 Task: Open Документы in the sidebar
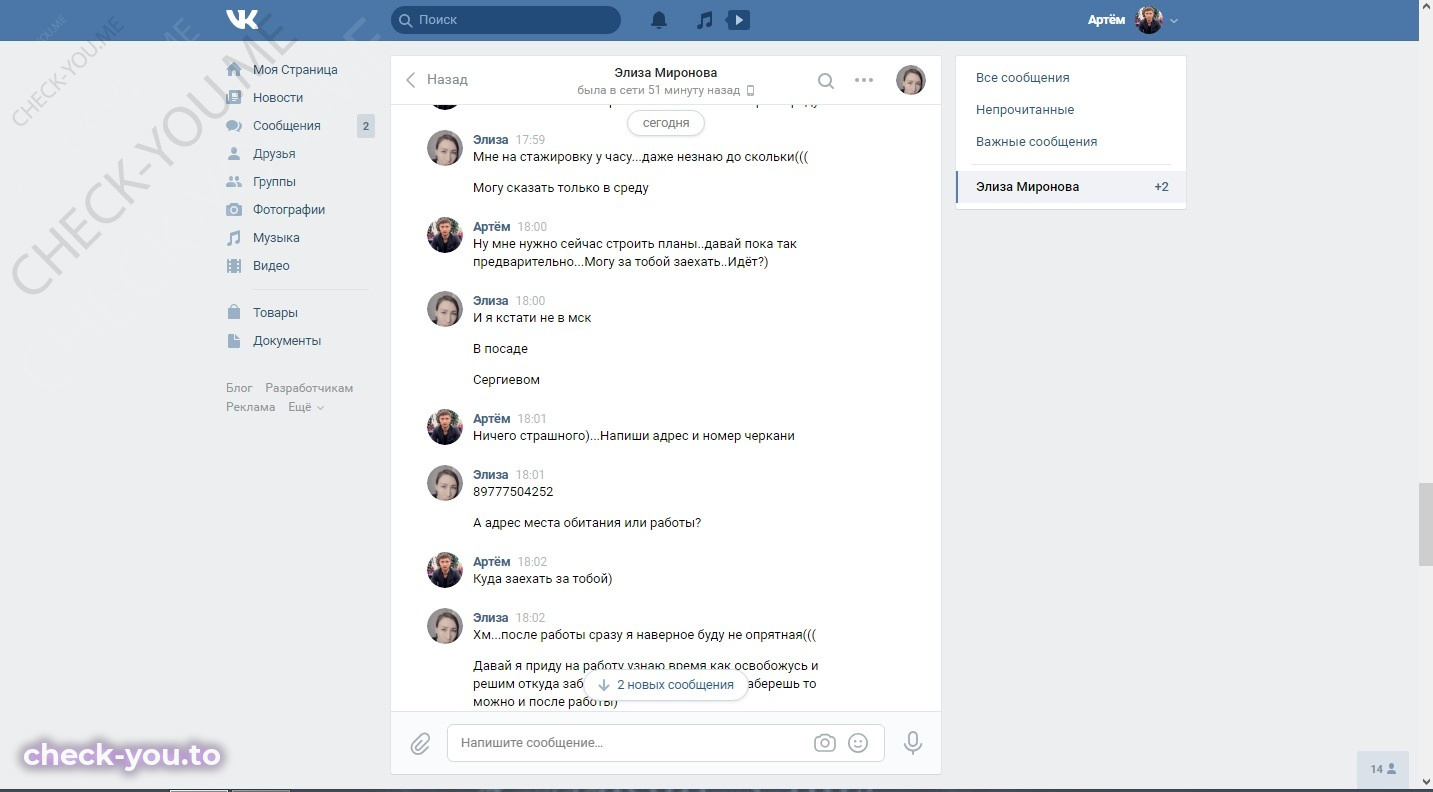point(287,341)
